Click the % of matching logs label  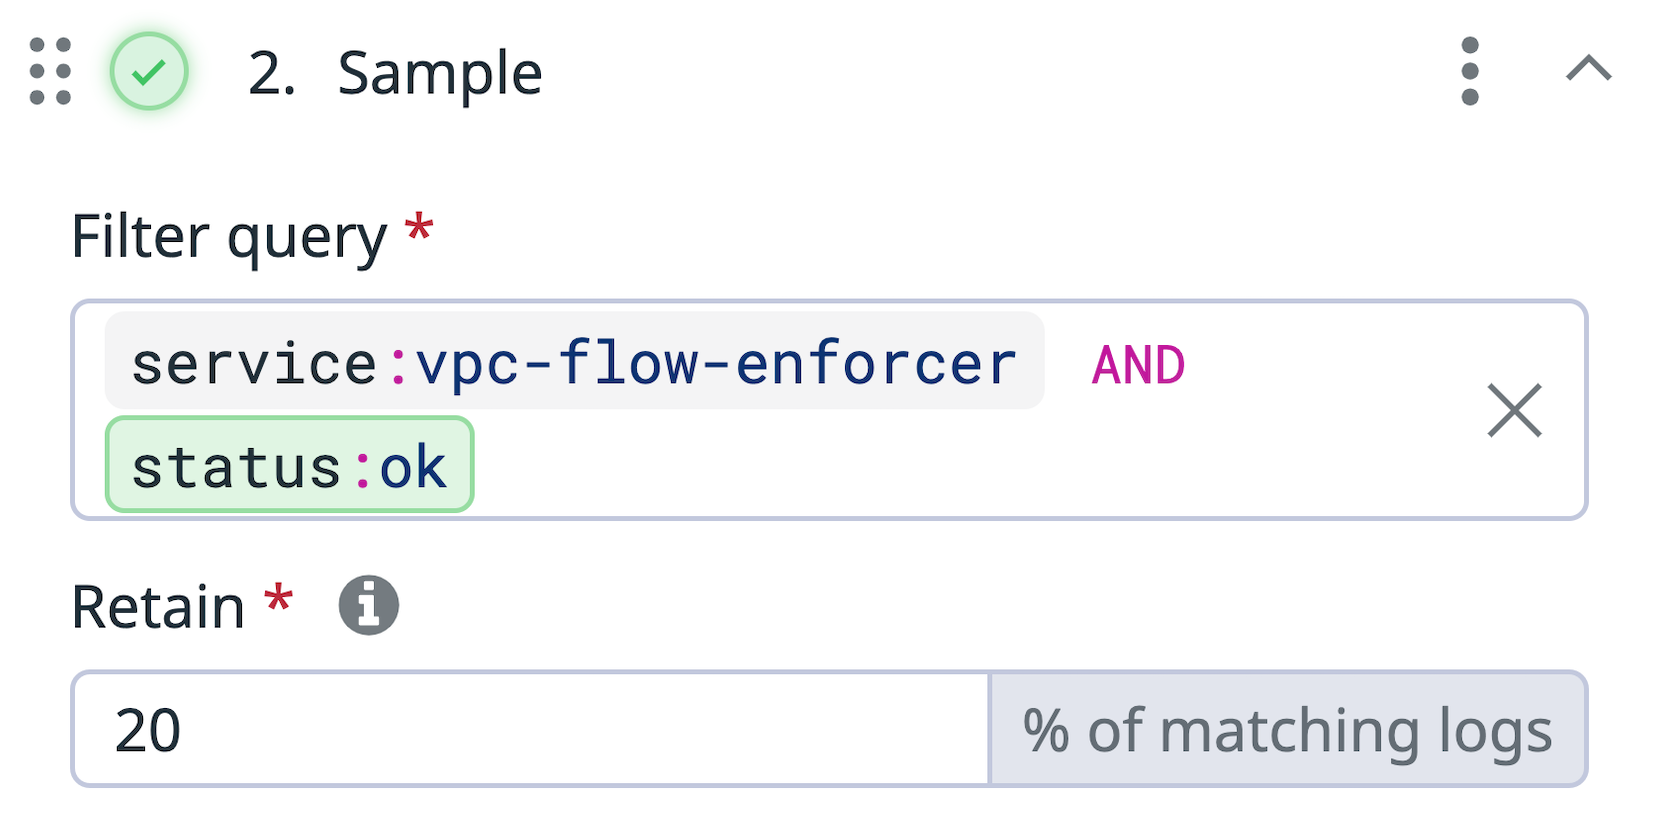1286,729
